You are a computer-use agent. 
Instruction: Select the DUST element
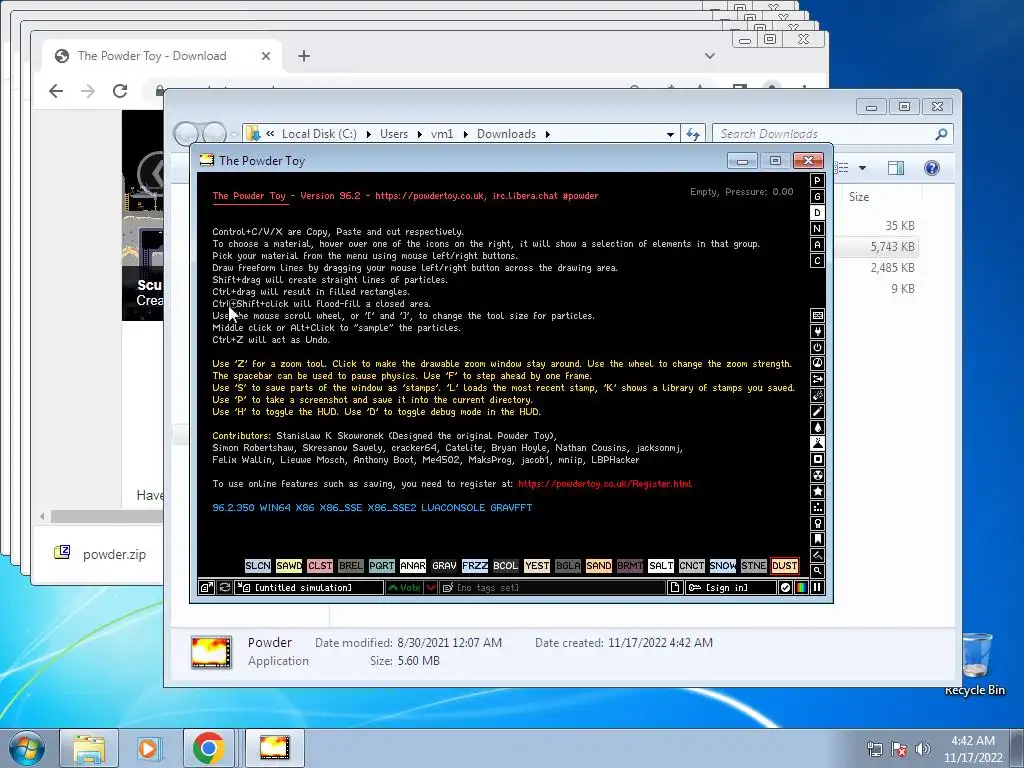tap(784, 566)
